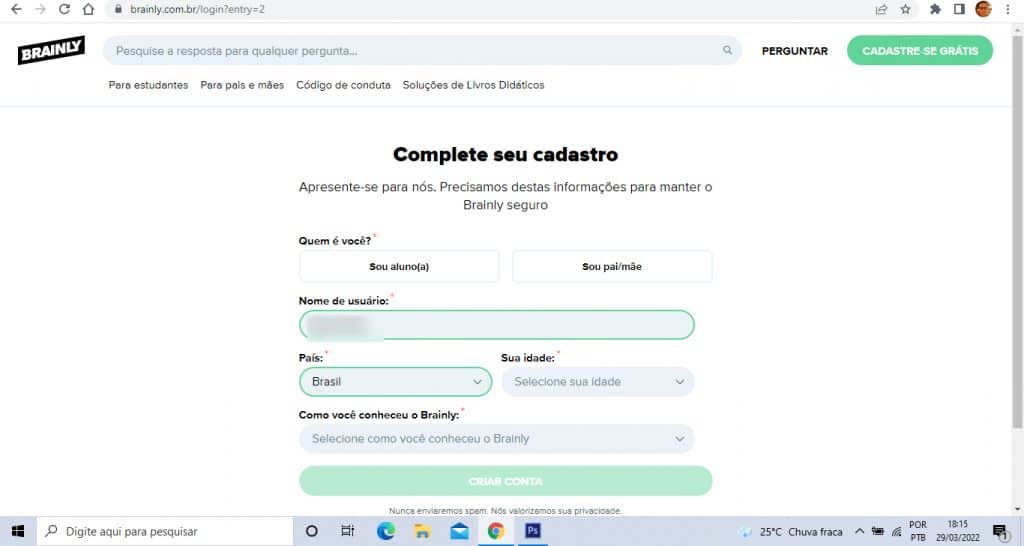Open Soluções de Livros Didáticos link

coord(473,85)
